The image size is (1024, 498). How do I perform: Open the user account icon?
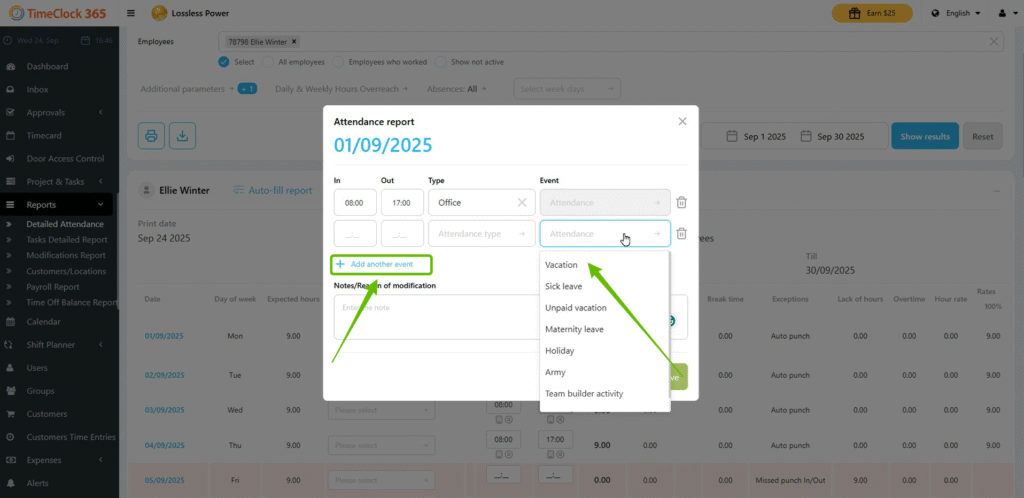pos(1003,13)
